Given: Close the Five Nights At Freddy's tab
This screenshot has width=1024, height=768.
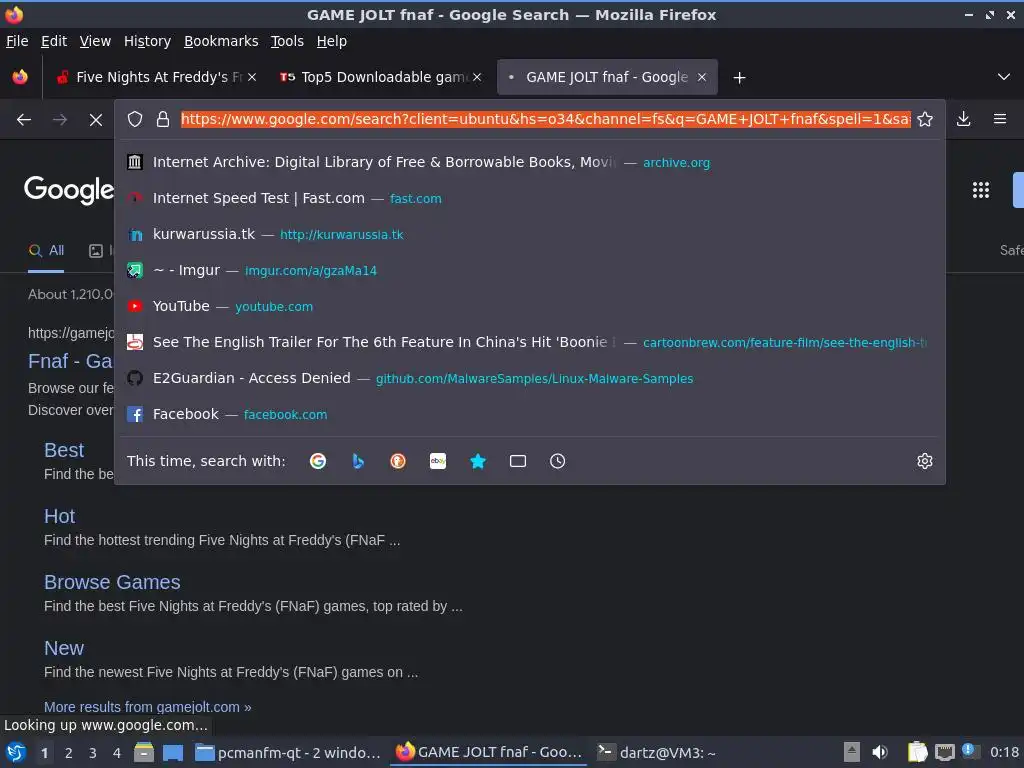Looking at the screenshot, I should pos(252,77).
